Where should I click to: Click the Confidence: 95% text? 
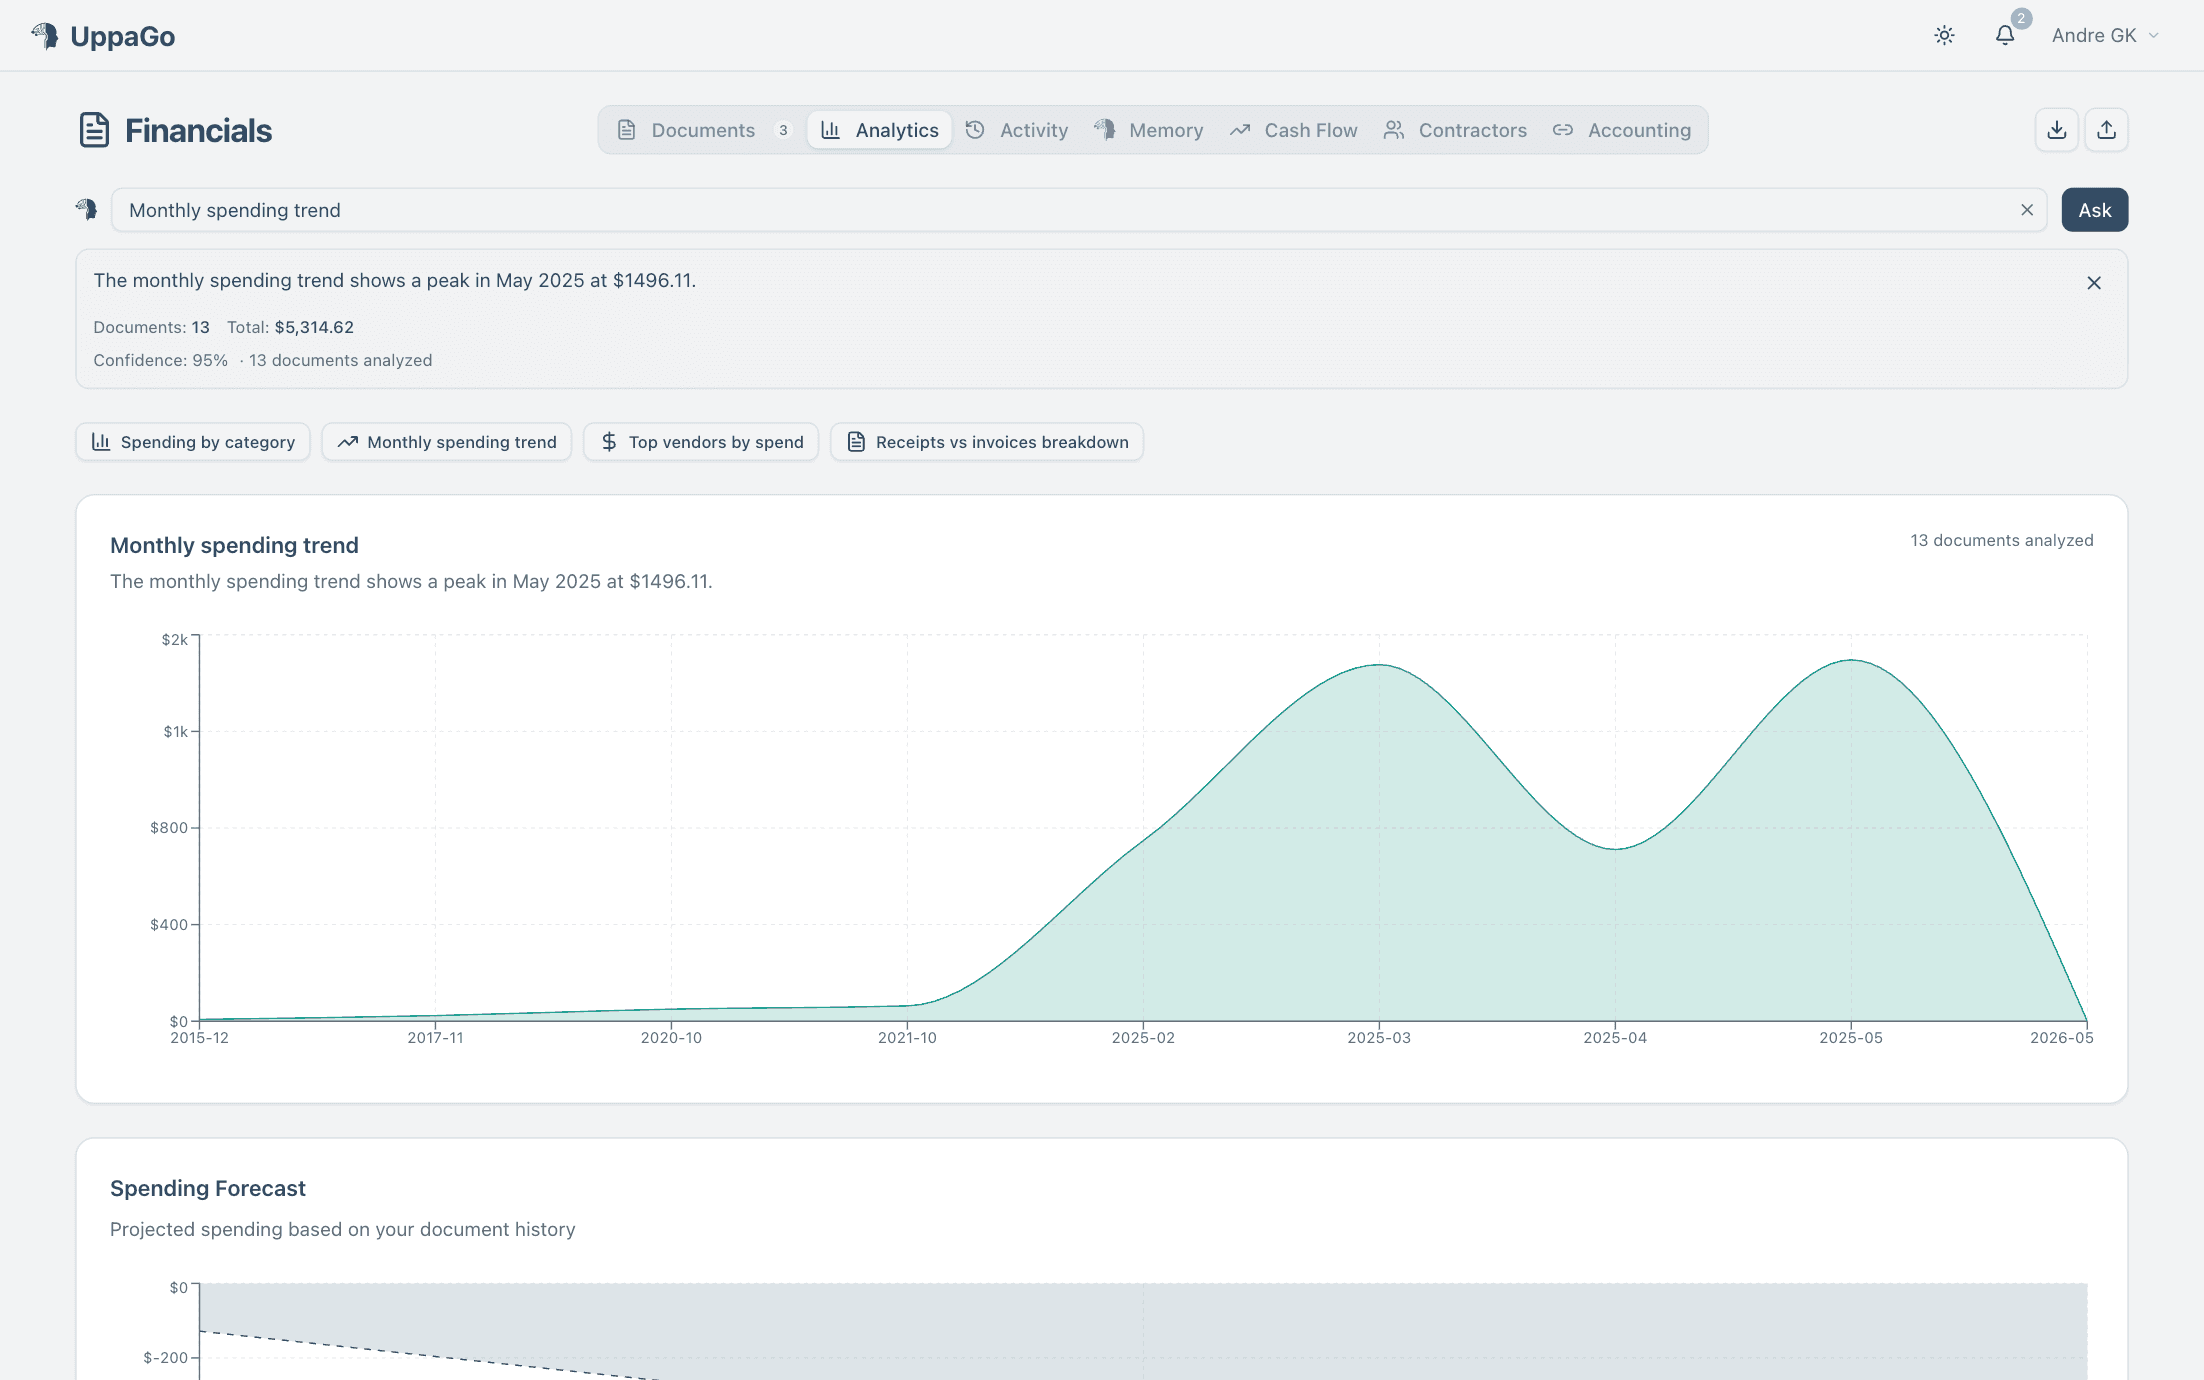click(x=161, y=360)
